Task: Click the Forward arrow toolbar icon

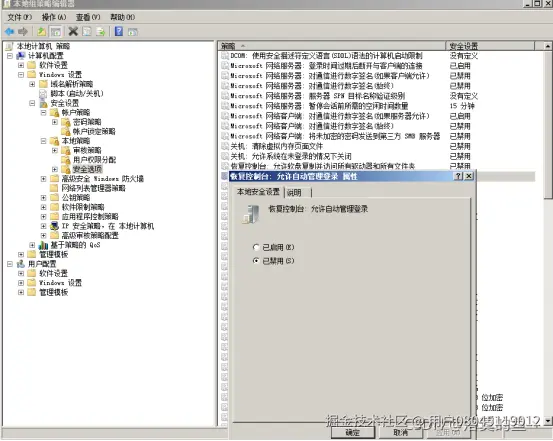Action: tap(23, 32)
